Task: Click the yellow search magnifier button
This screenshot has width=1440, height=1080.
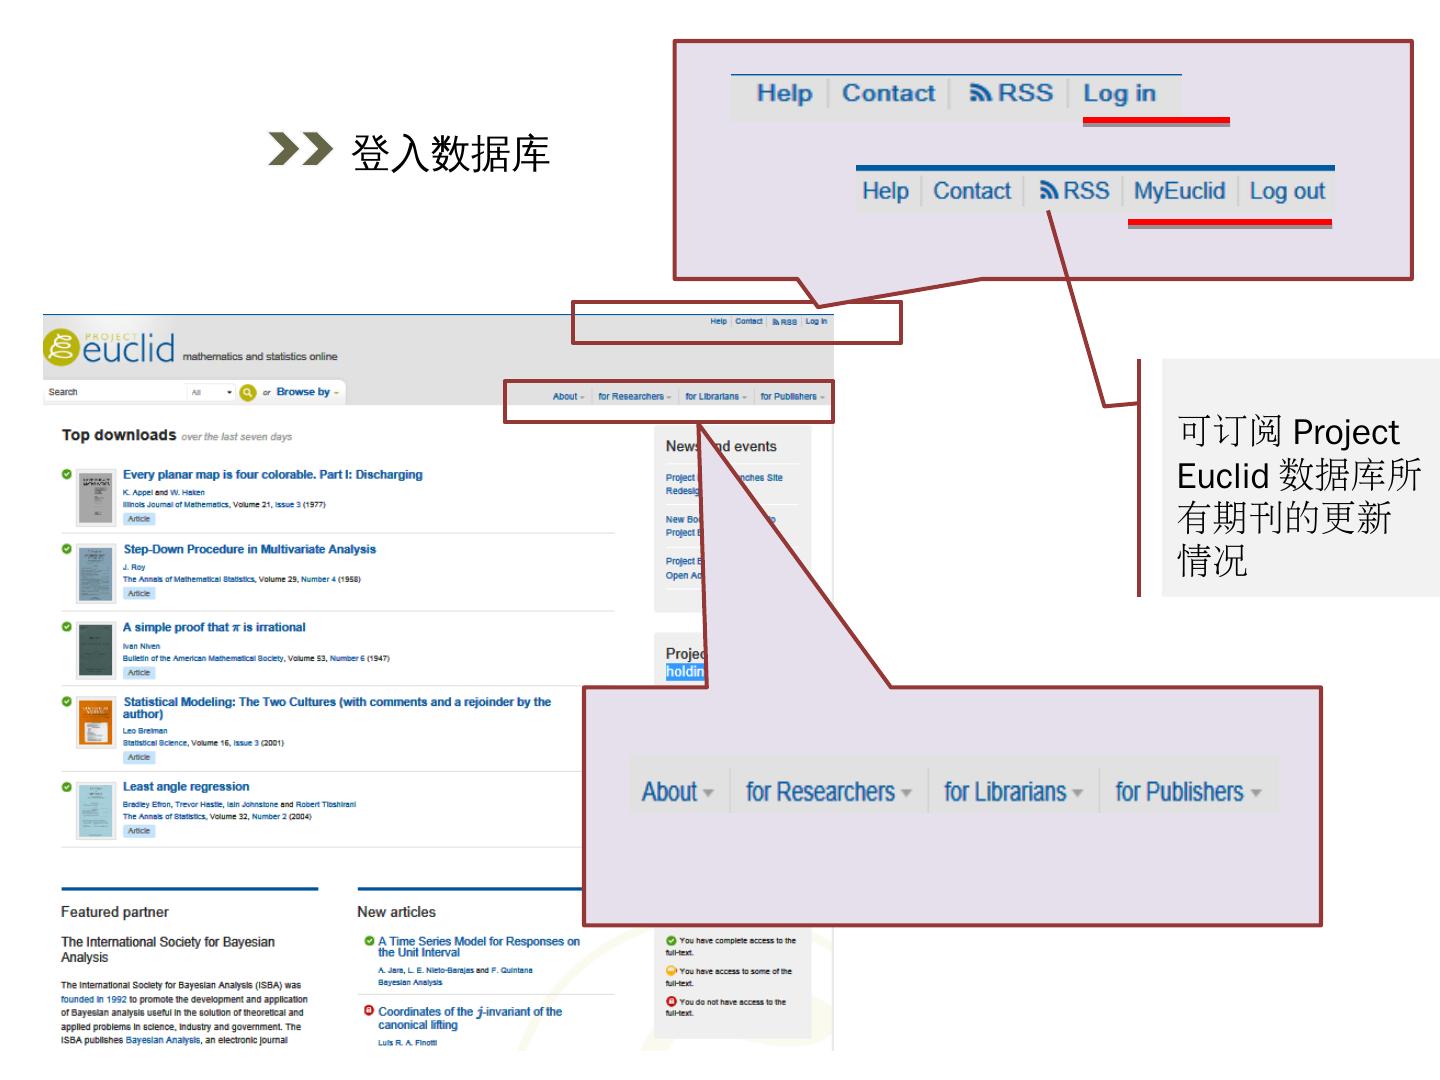Action: 248,392
